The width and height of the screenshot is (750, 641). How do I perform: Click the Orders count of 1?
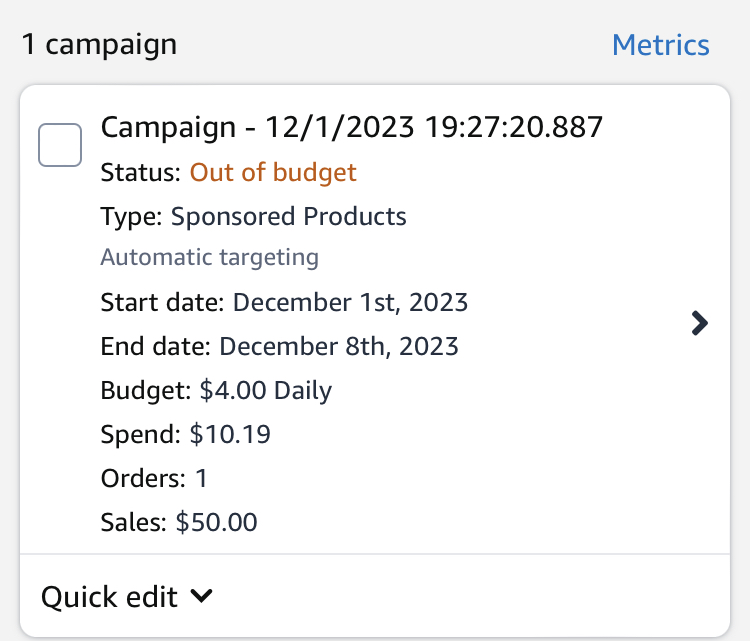click(x=201, y=478)
